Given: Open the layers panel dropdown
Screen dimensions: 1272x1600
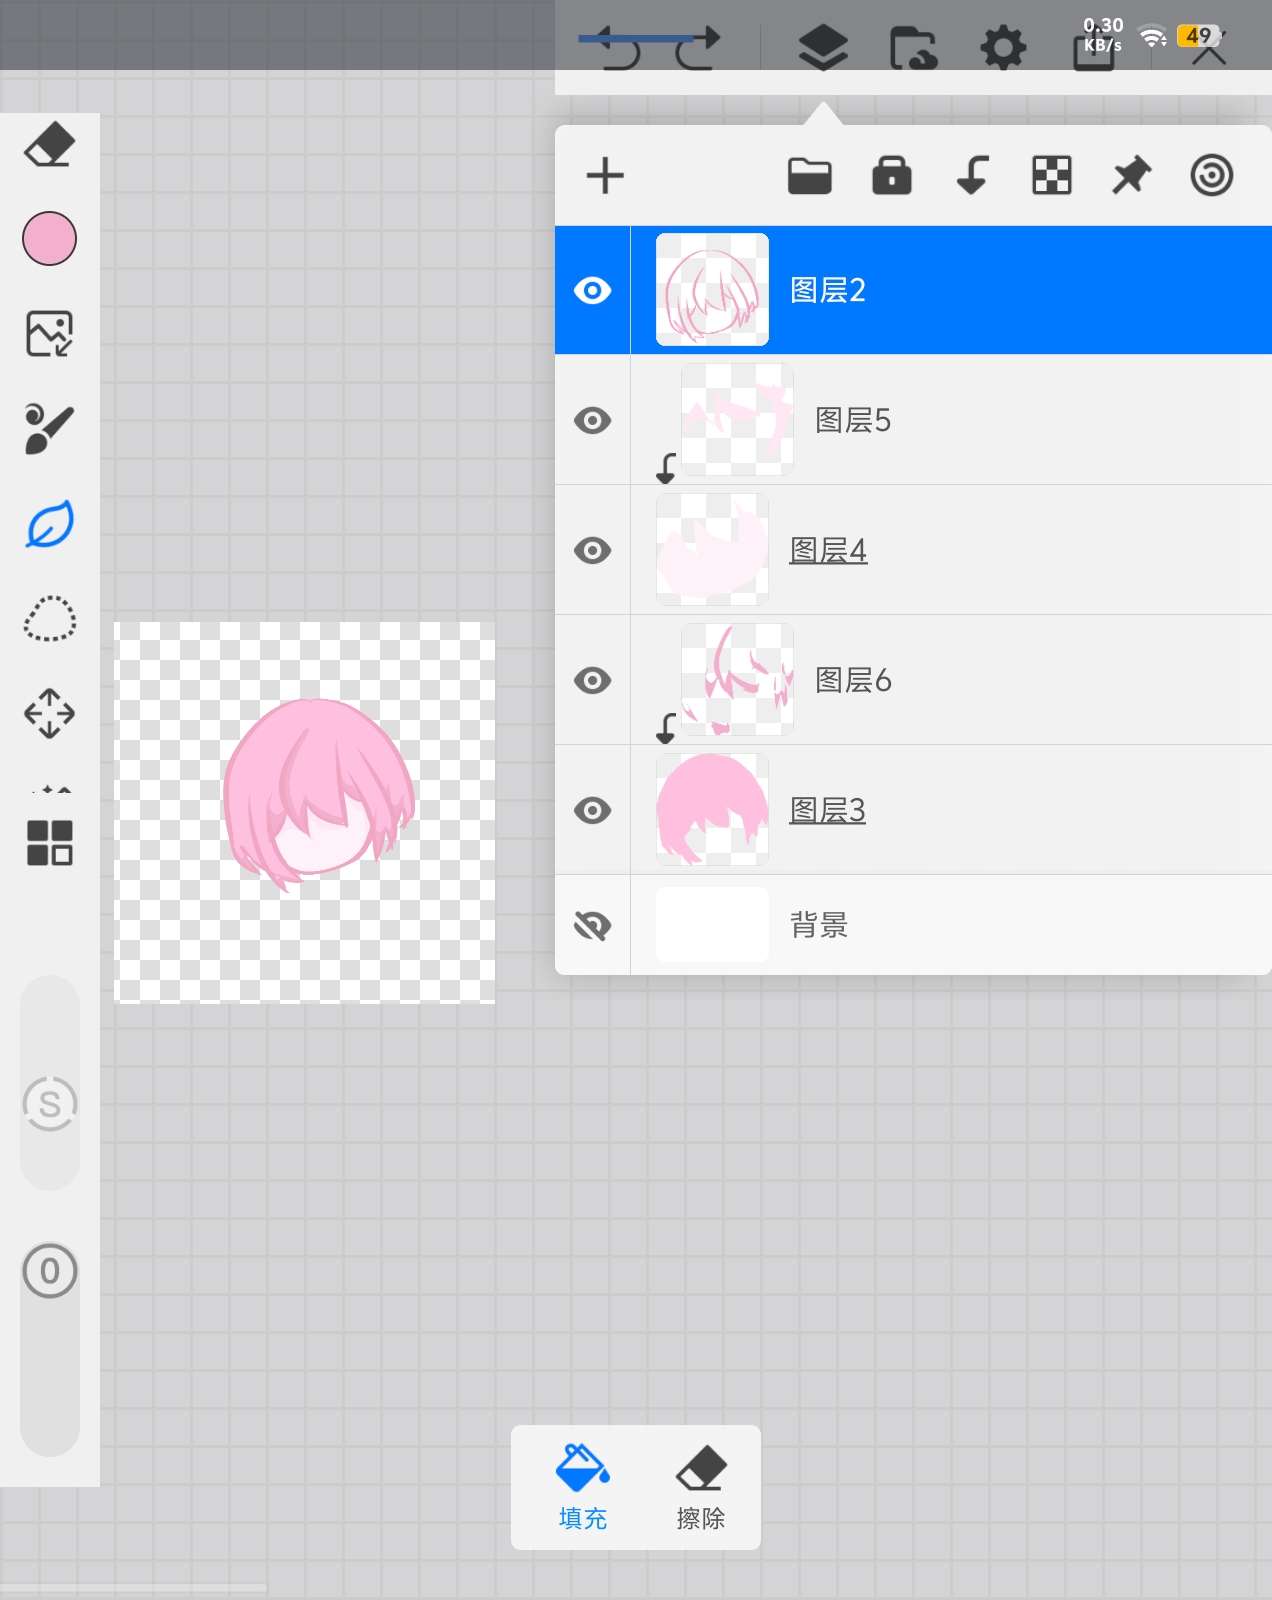Looking at the screenshot, I should pyautogui.click(x=823, y=46).
